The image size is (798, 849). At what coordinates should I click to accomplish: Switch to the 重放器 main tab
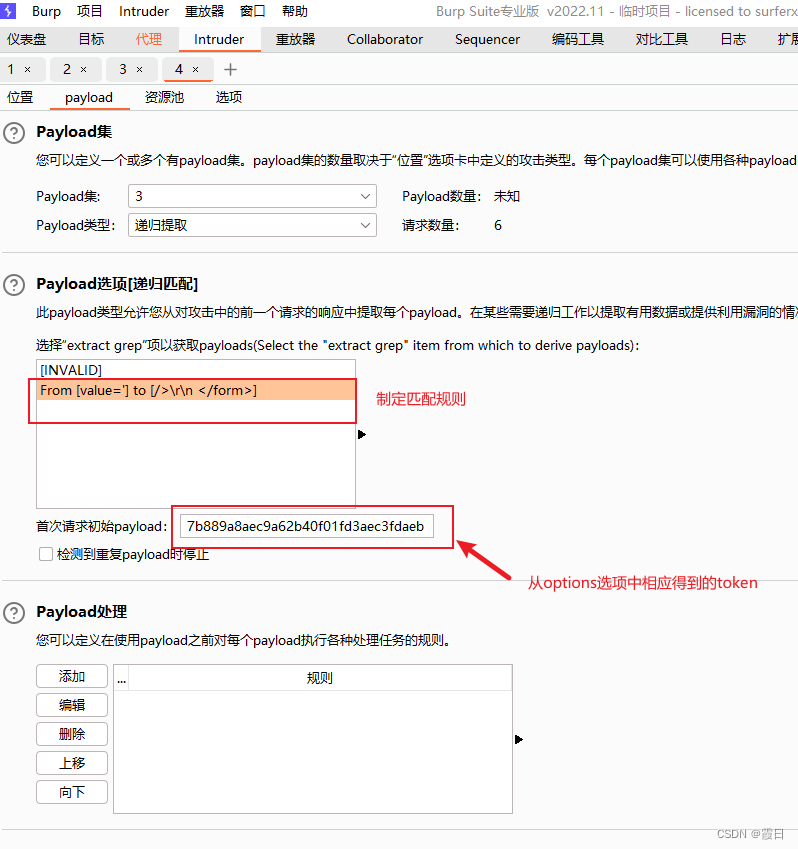click(296, 39)
